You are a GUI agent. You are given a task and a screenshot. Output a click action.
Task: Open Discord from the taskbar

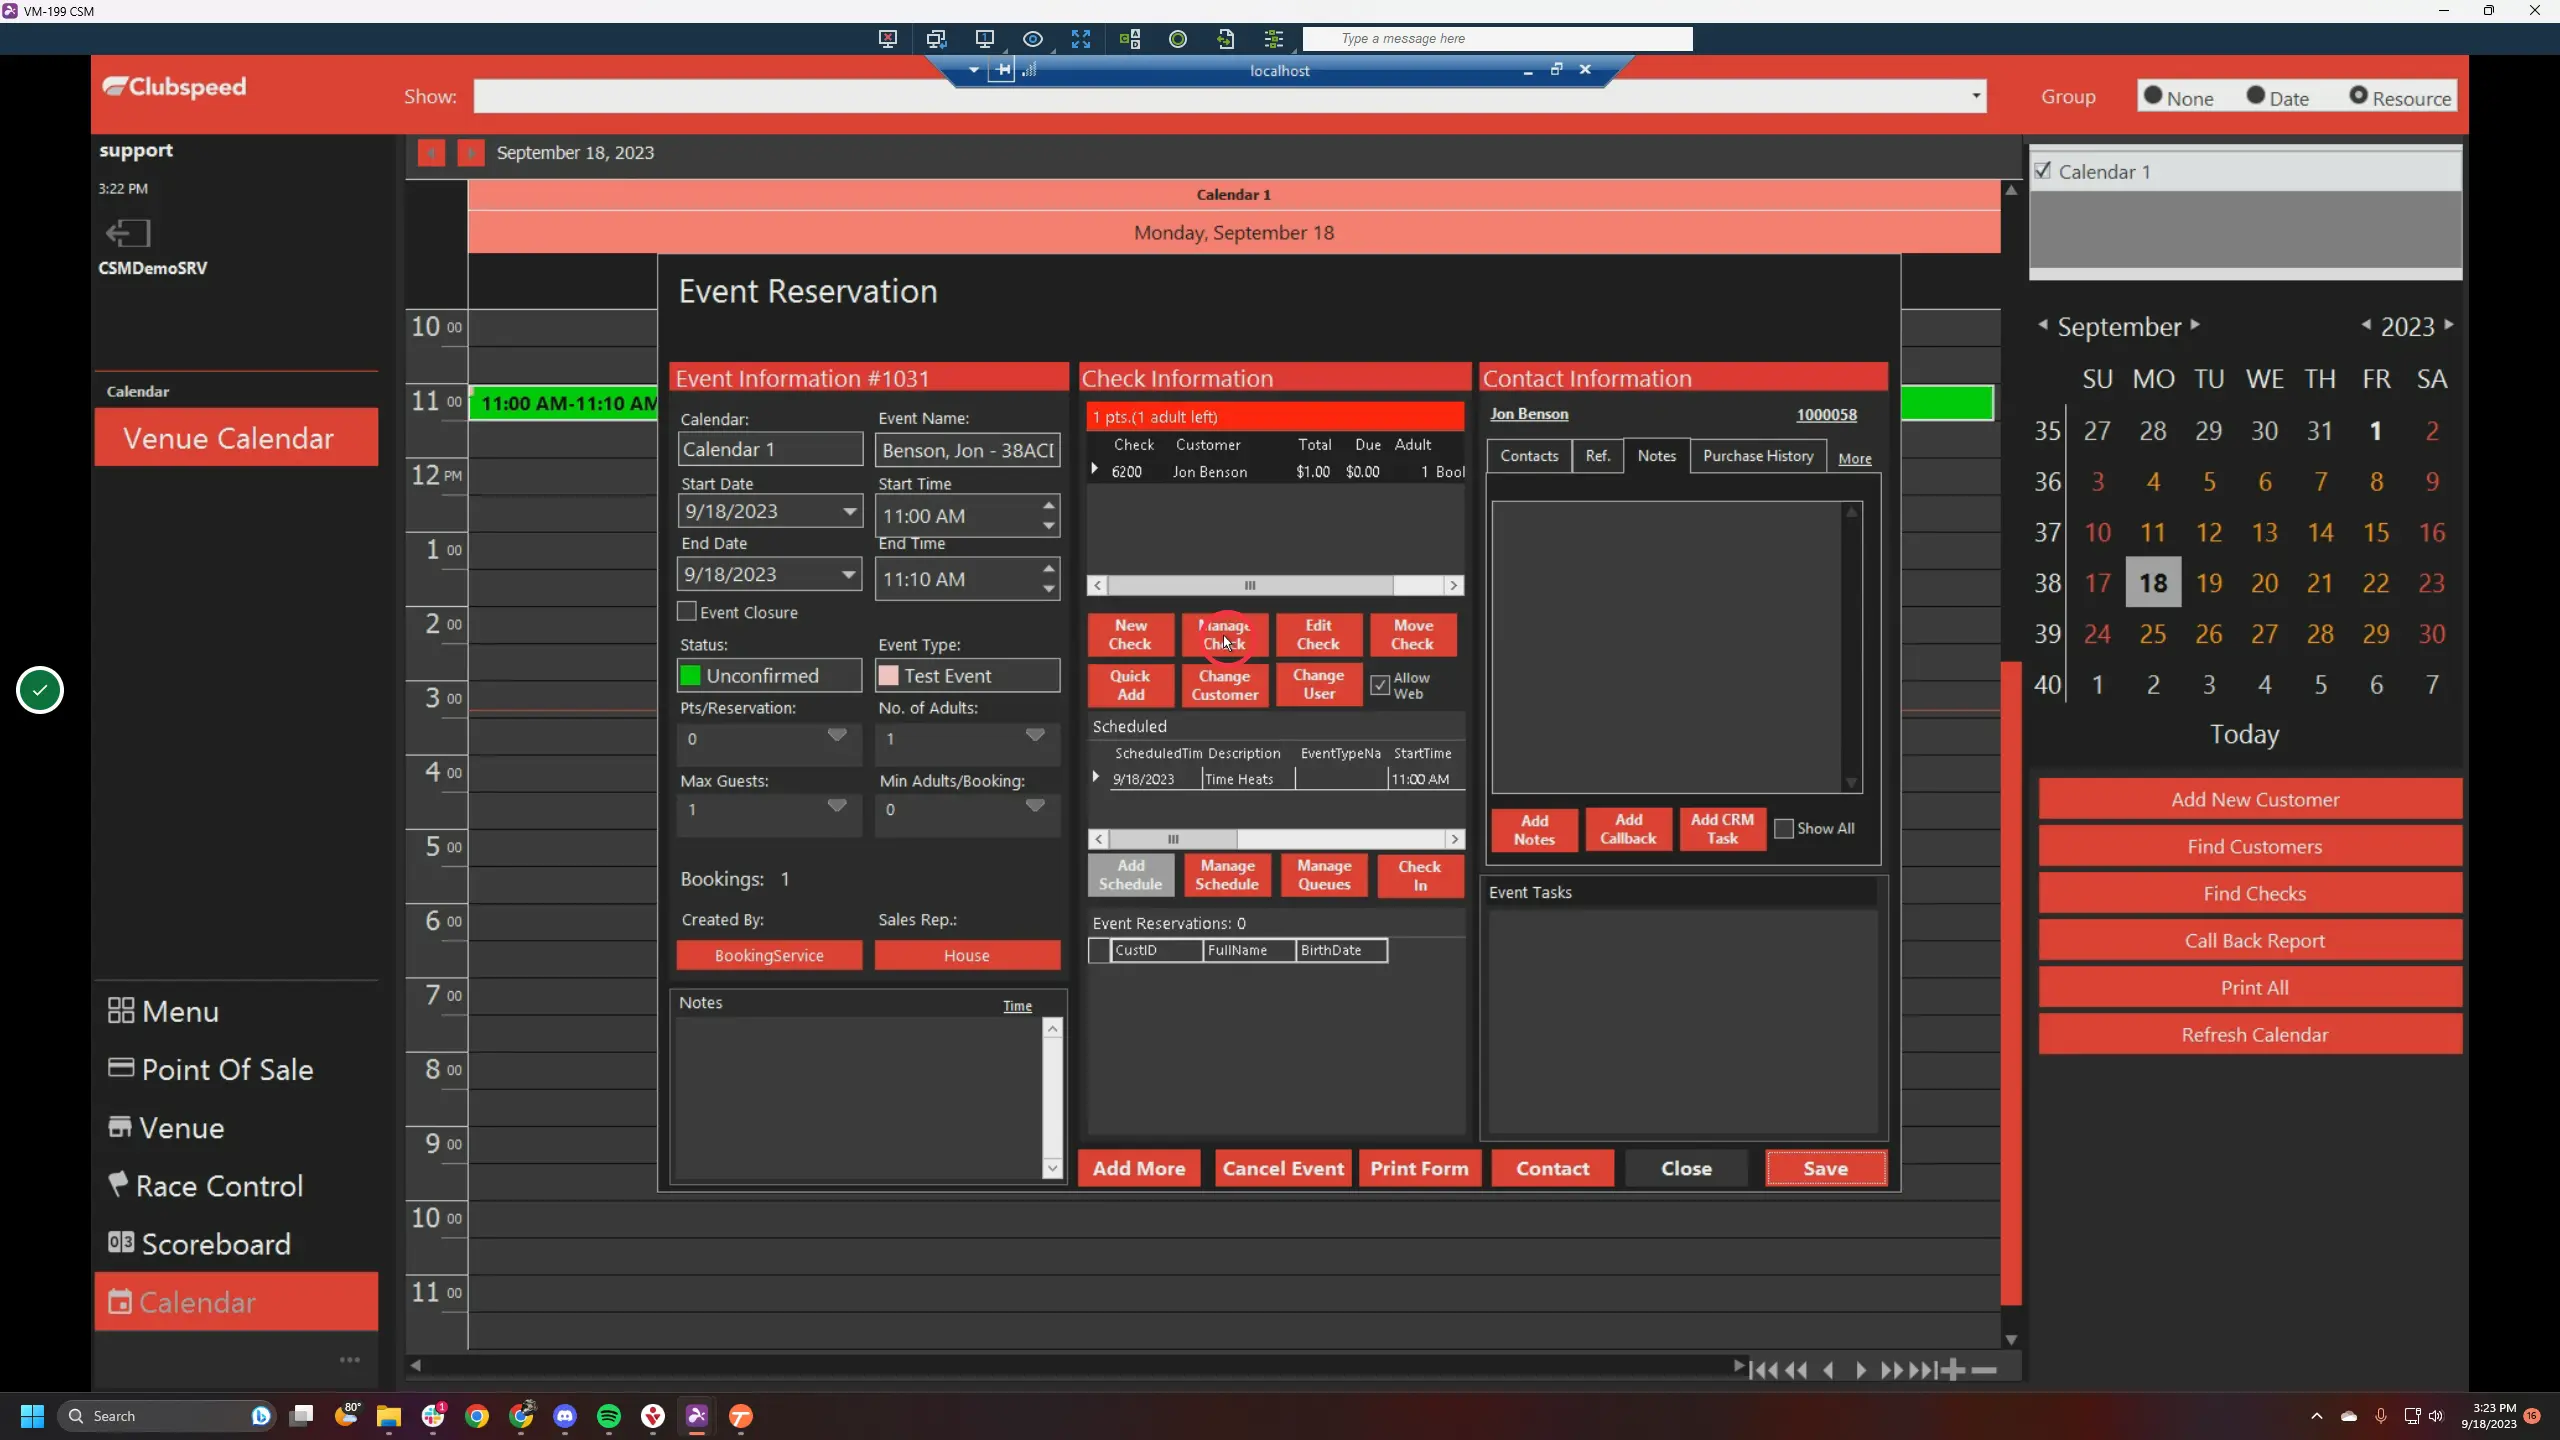click(565, 1416)
